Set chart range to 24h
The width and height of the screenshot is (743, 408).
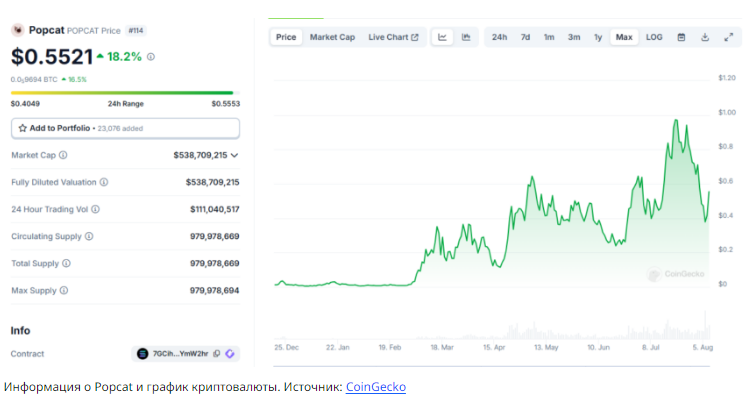pos(499,37)
